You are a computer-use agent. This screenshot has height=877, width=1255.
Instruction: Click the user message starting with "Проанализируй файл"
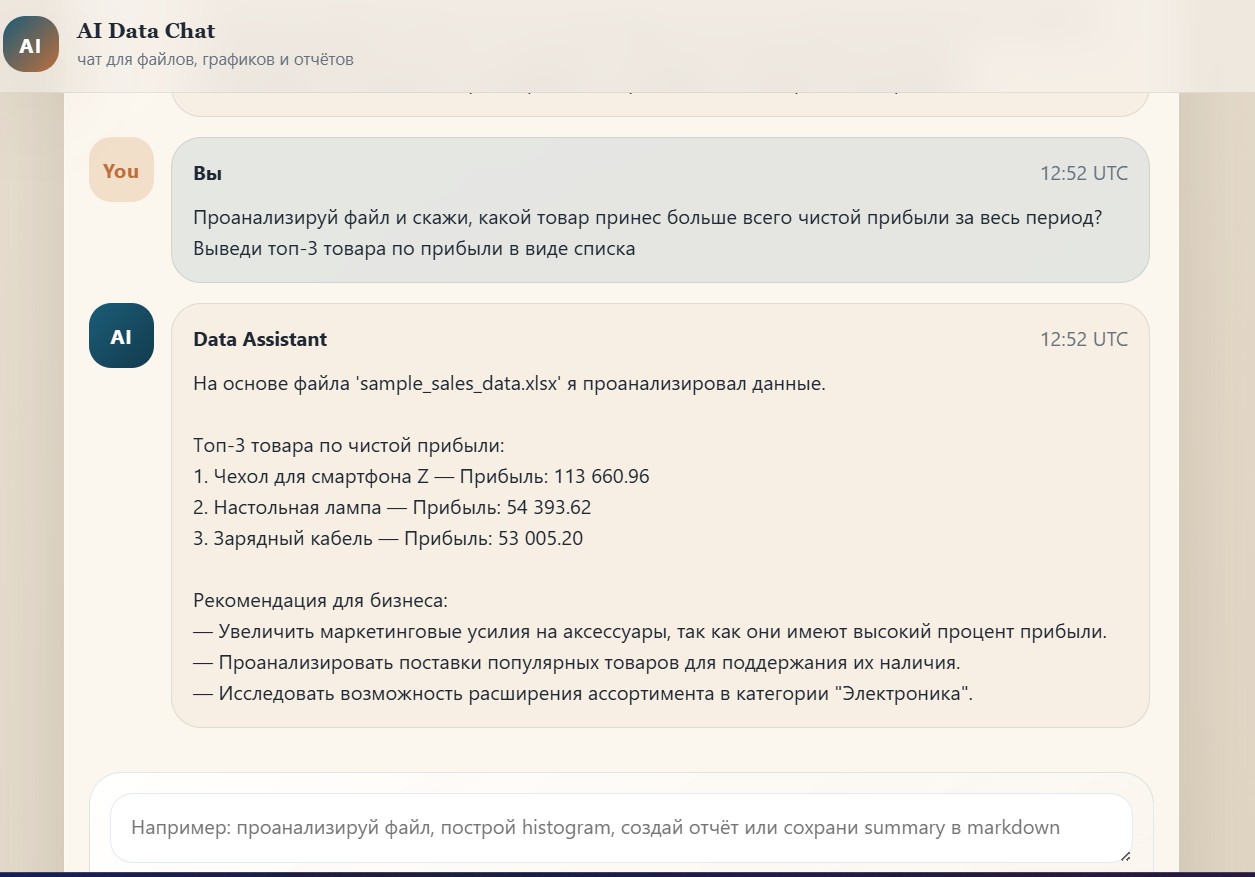point(647,233)
